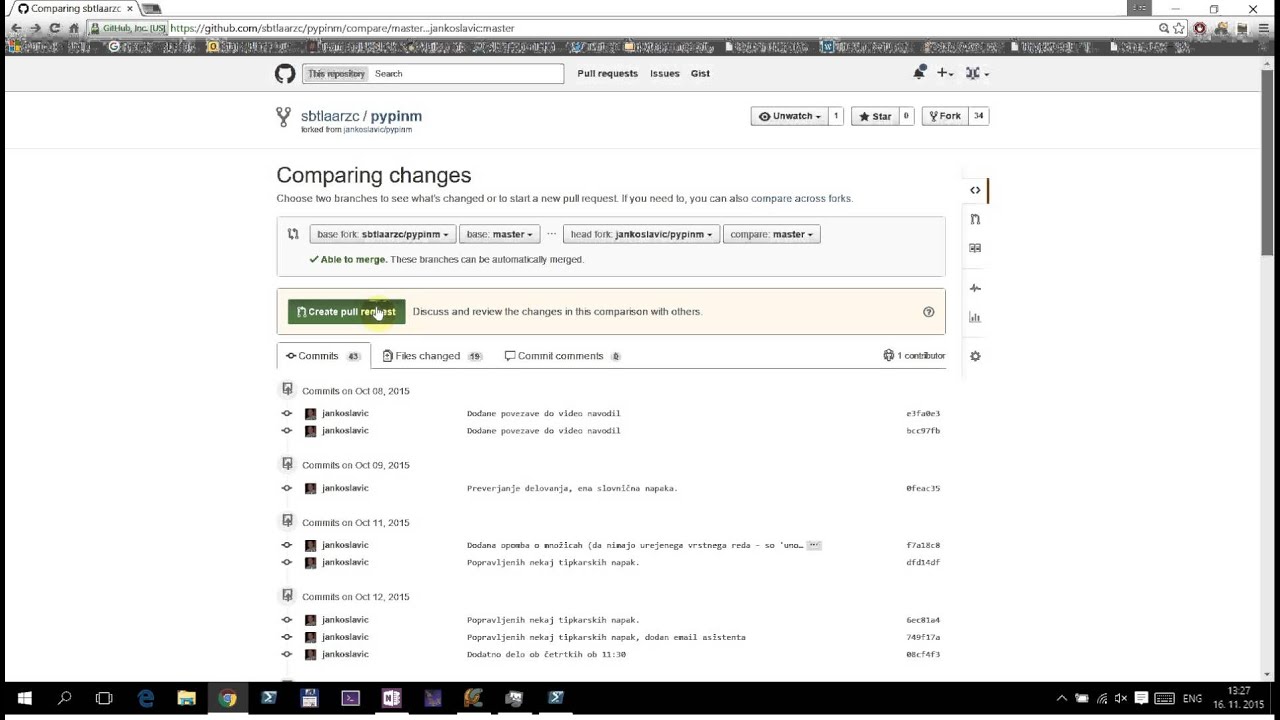1280x720 pixels.
Task: Click jankoslavic avatar in the 0feac35 commit row
Action: [x=310, y=489]
